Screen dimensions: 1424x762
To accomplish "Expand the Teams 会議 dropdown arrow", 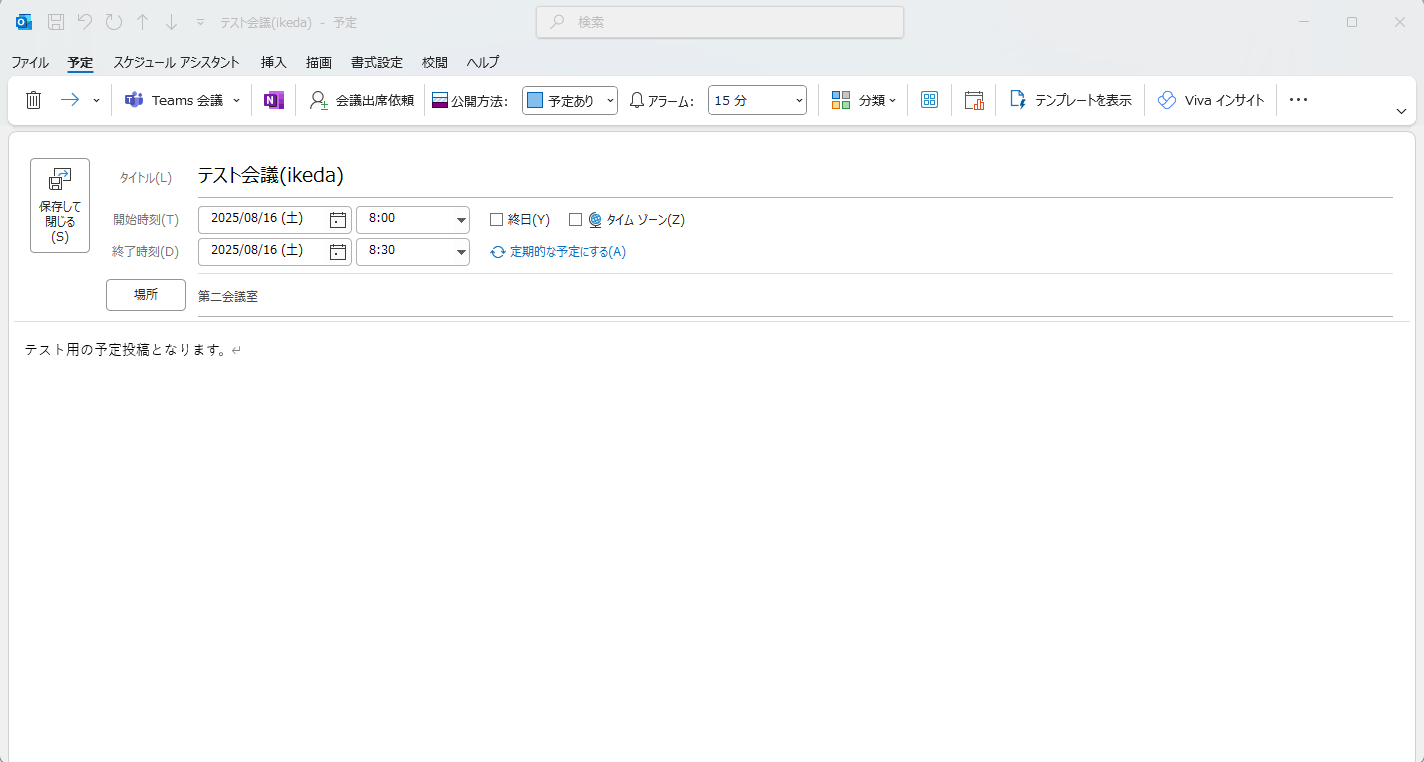I will point(236,100).
